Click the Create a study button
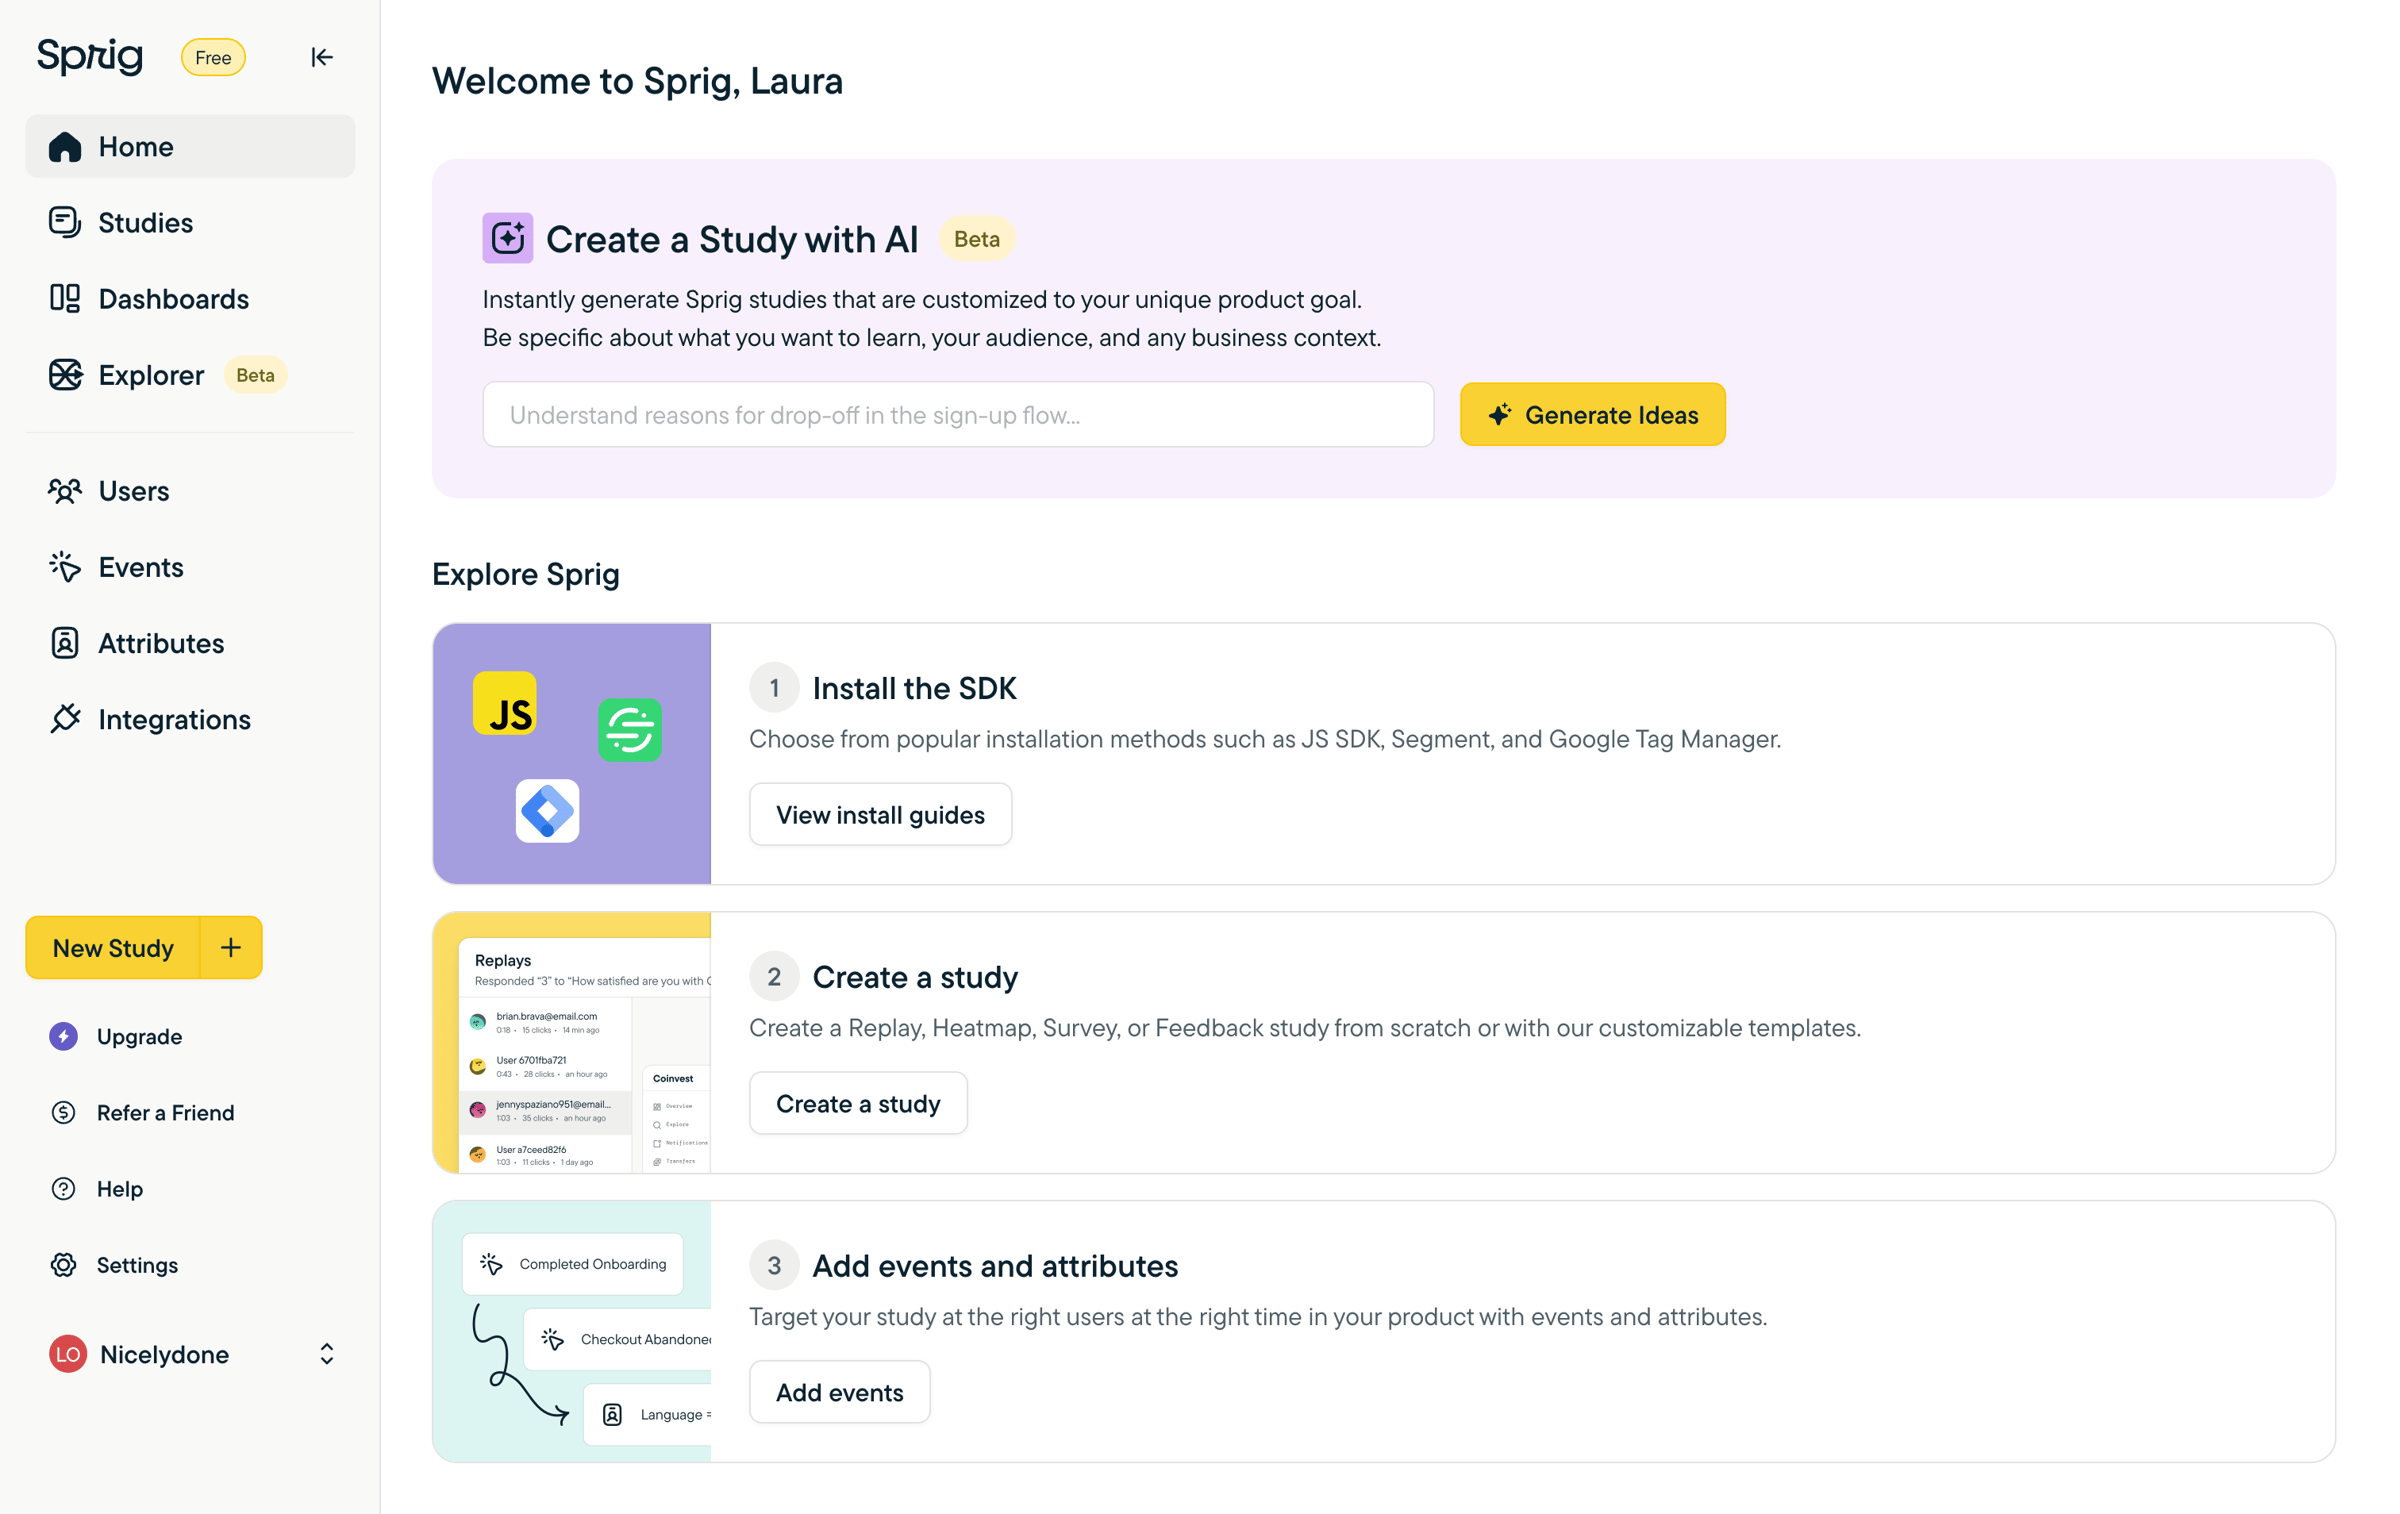 pyautogui.click(x=858, y=1104)
